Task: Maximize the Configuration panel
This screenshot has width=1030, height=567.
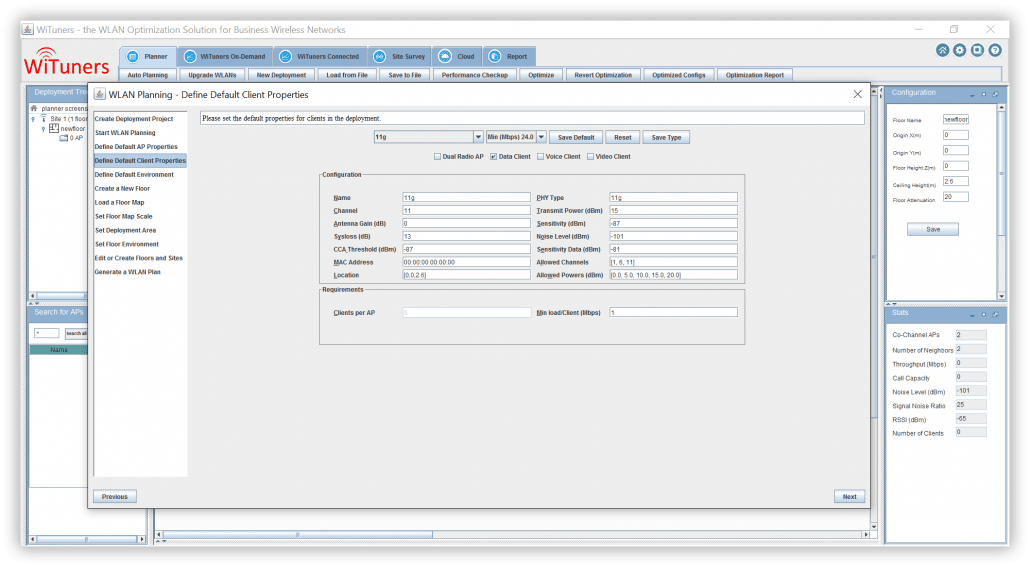Action: coord(984,95)
